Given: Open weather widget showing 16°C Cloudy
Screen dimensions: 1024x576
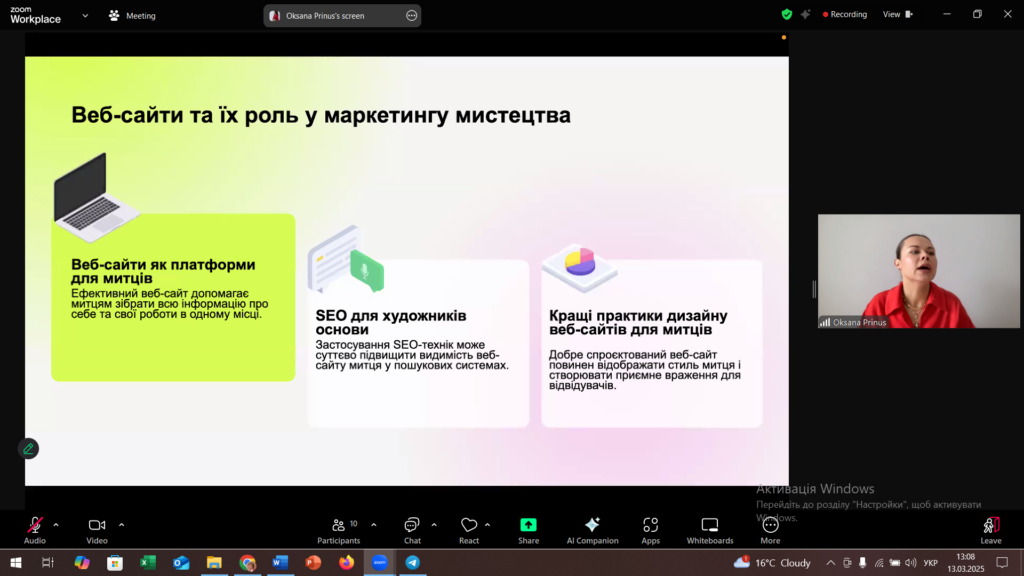Looking at the screenshot, I should 772,562.
